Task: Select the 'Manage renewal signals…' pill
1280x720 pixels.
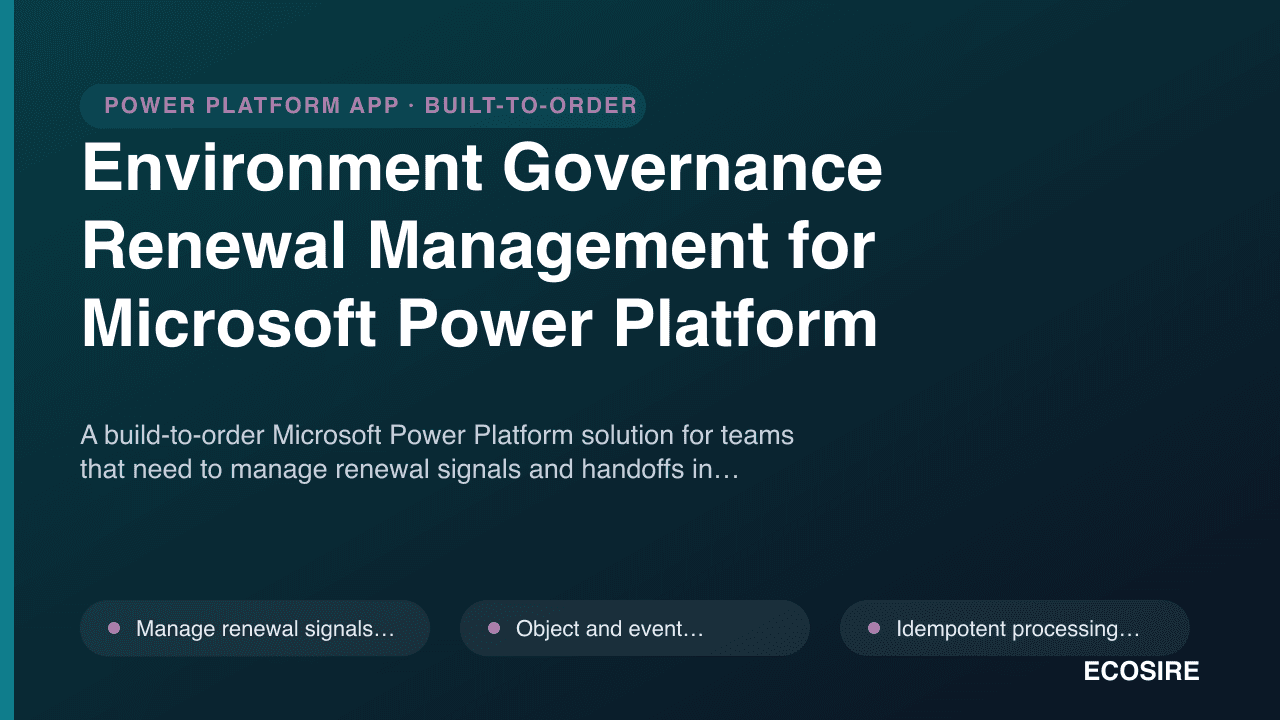Action: point(255,628)
